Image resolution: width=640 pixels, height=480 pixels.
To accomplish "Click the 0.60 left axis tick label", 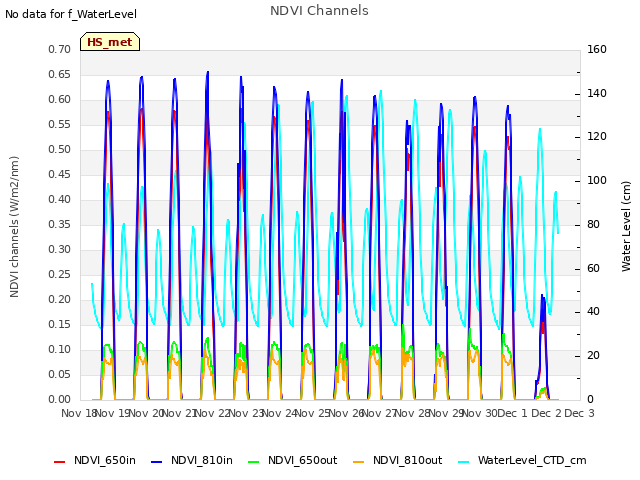I will [x=59, y=100].
